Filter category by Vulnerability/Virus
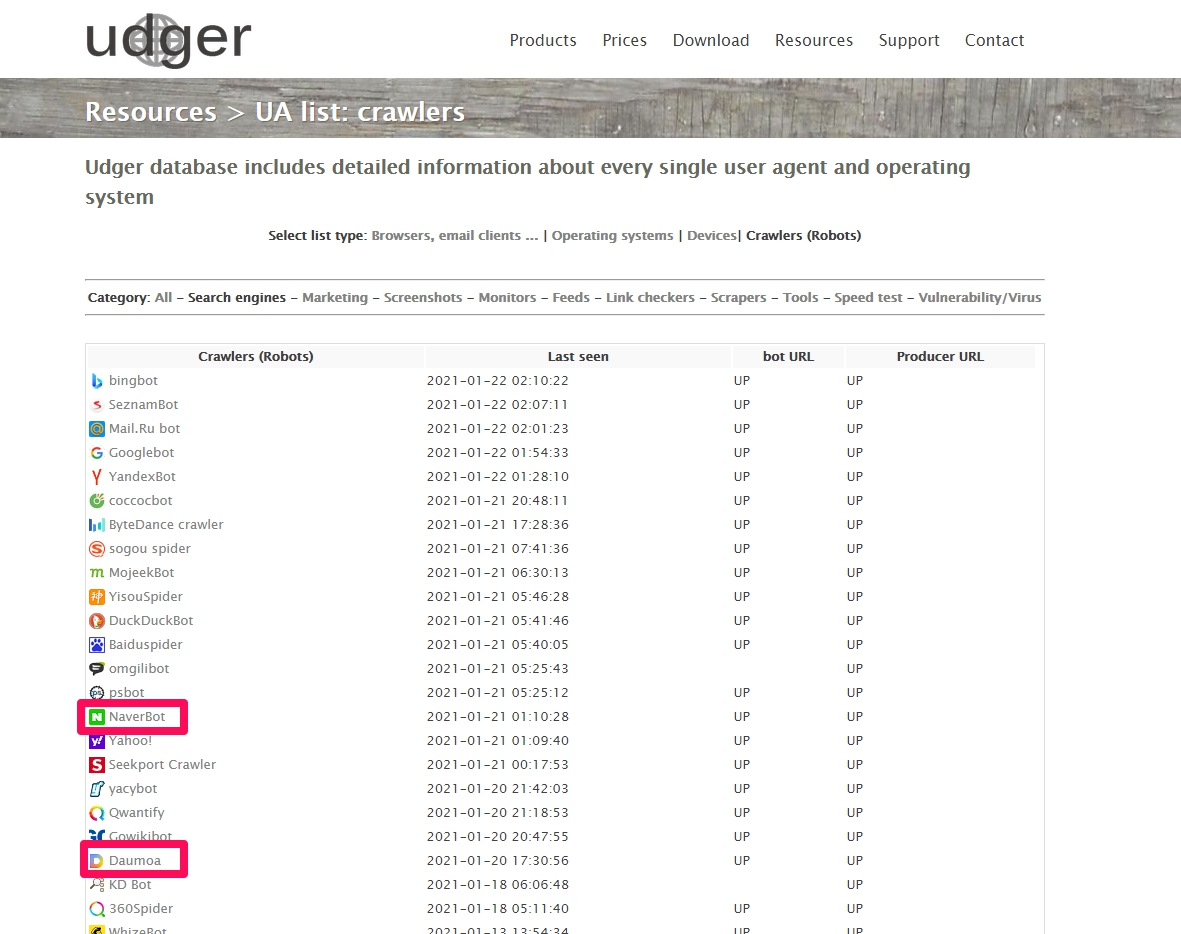Viewport: 1181px width, 934px height. pyautogui.click(x=980, y=298)
